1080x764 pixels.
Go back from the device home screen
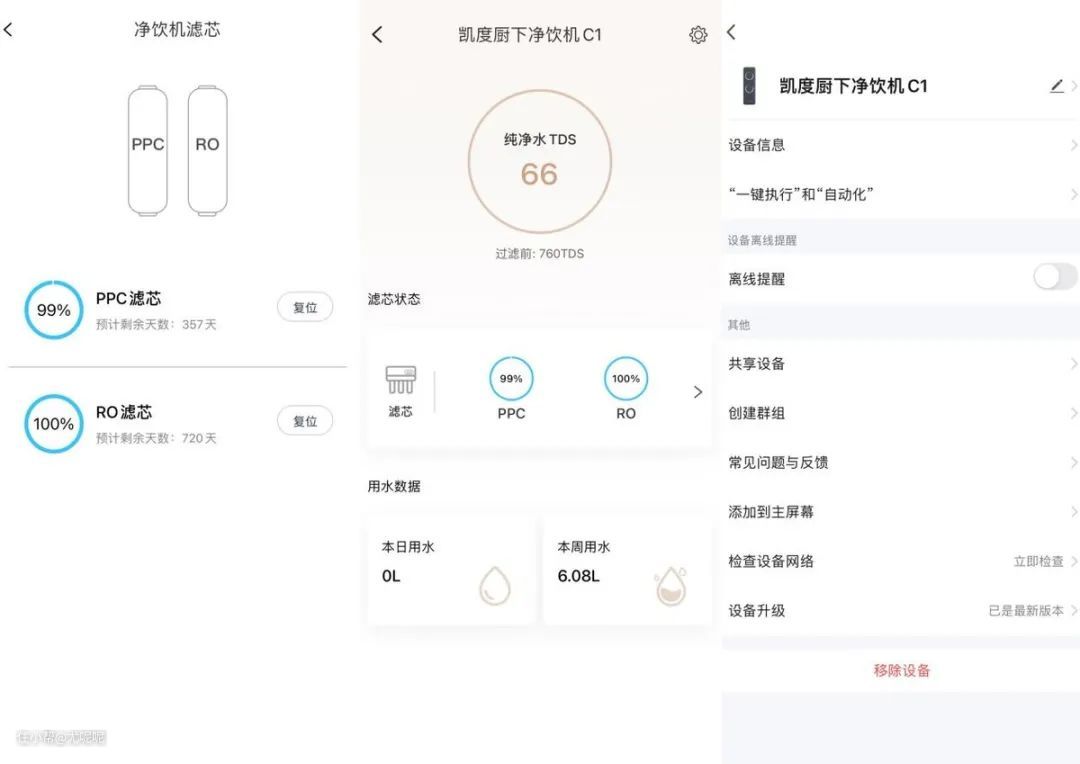pos(377,34)
